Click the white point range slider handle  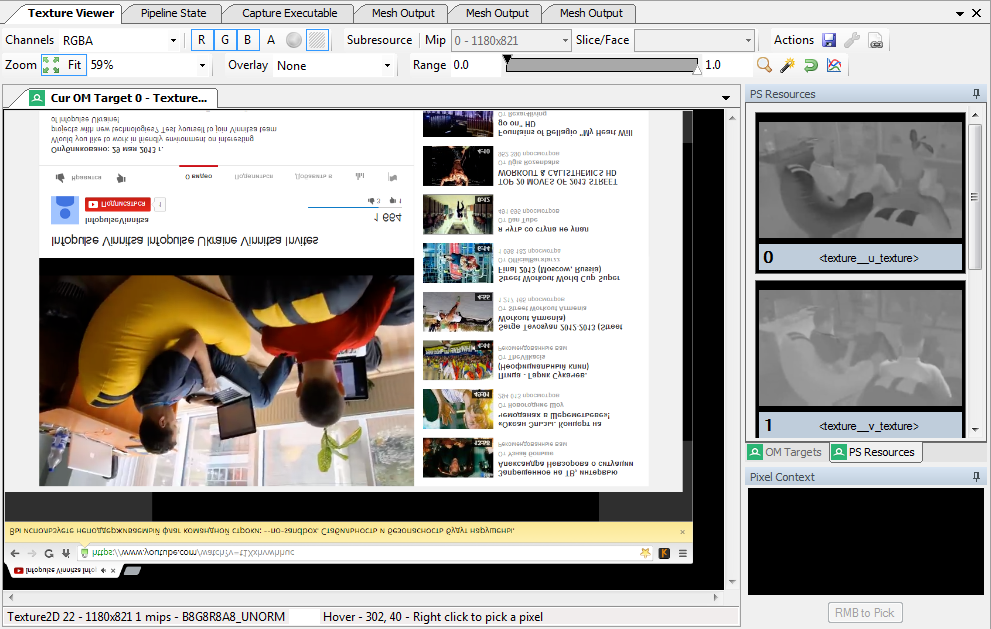tap(697, 71)
